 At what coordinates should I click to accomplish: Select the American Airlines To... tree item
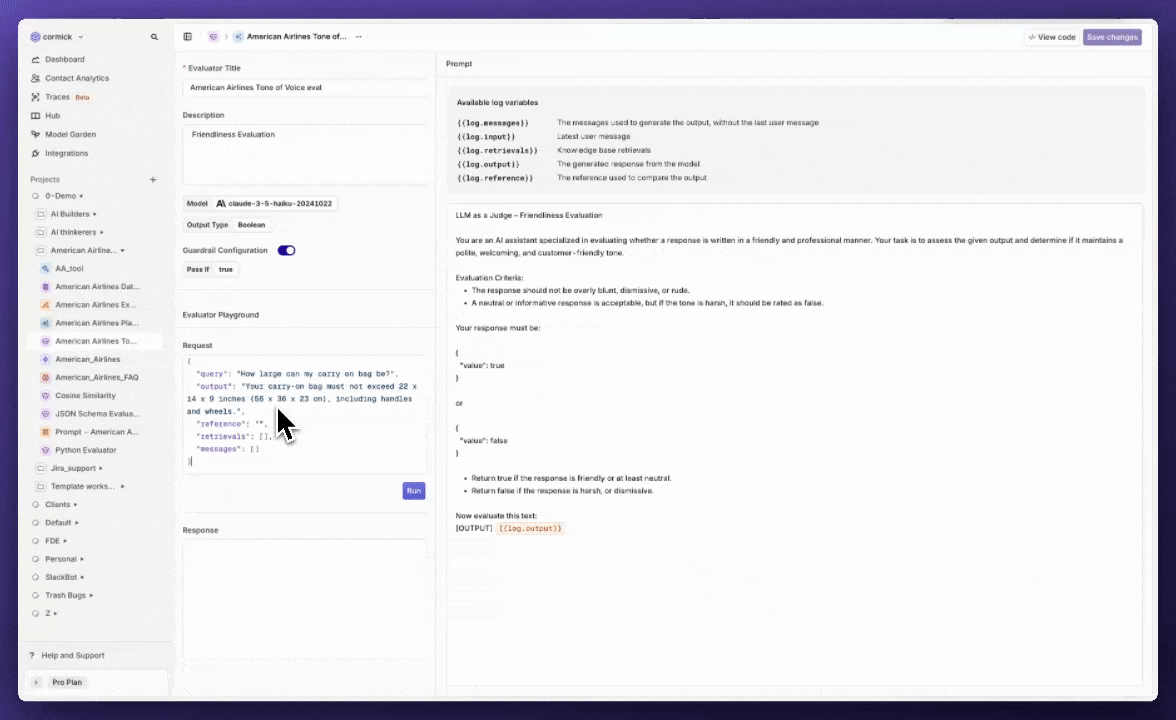click(95, 341)
